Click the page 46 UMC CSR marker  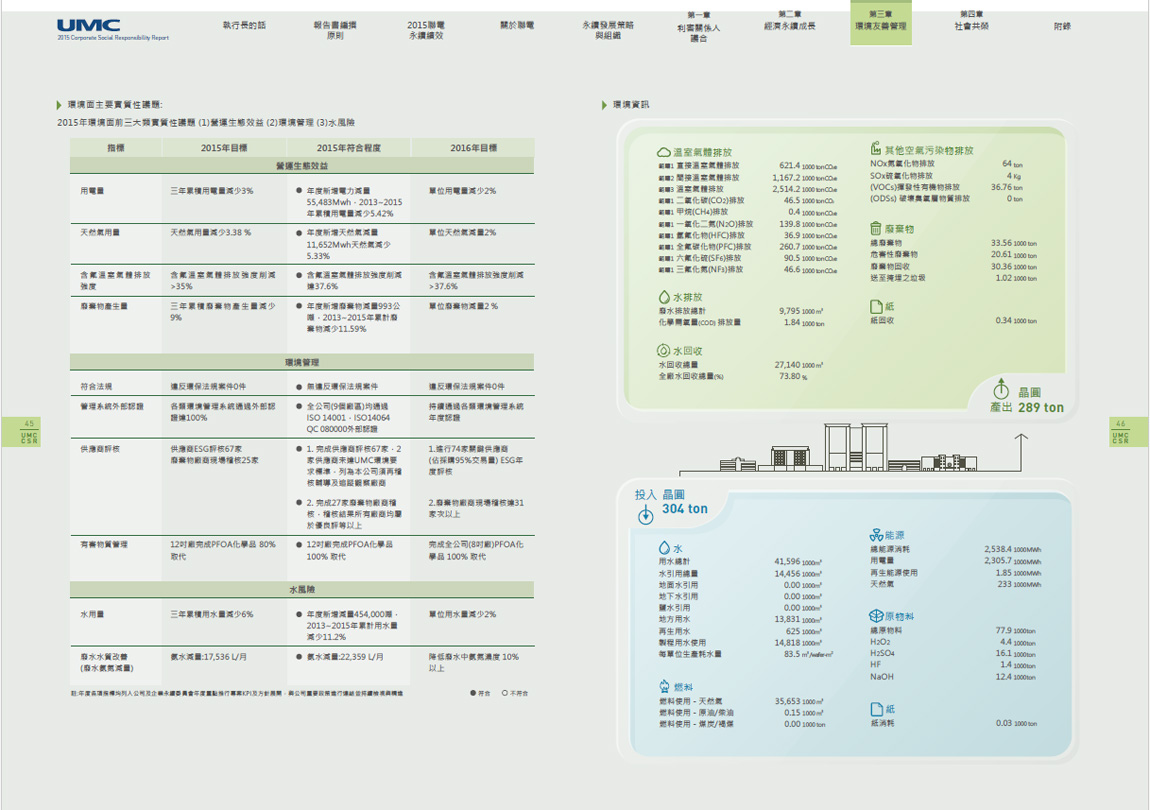pos(1121,431)
